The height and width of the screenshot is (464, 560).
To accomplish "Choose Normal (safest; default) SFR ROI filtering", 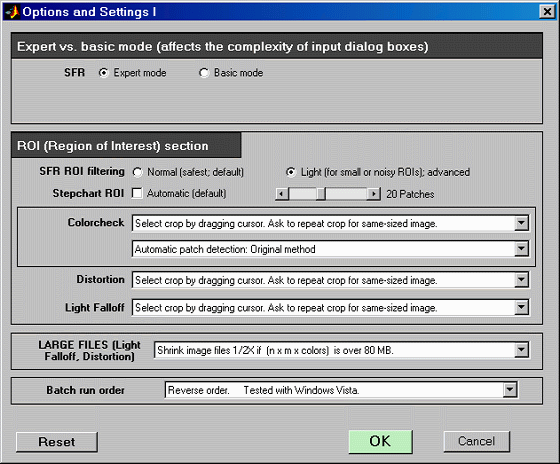I will pyautogui.click(x=138, y=173).
